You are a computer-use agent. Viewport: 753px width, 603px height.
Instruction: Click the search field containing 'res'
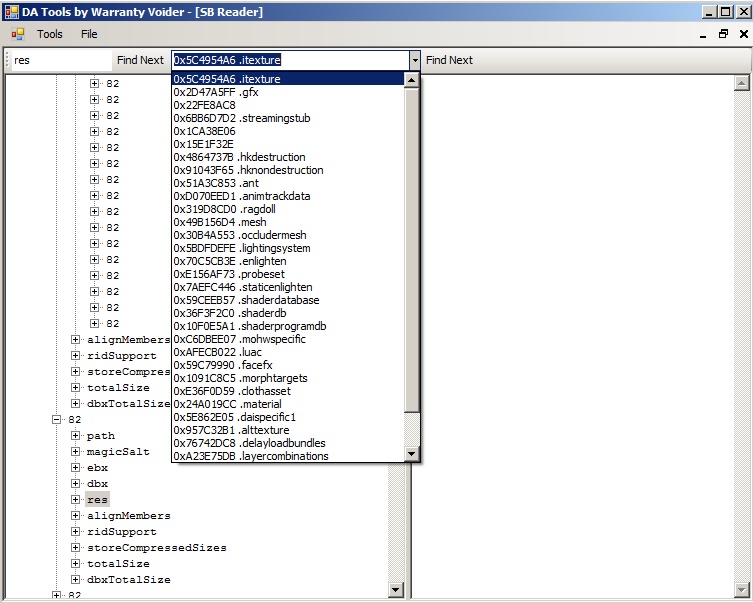pyautogui.click(x=55, y=60)
